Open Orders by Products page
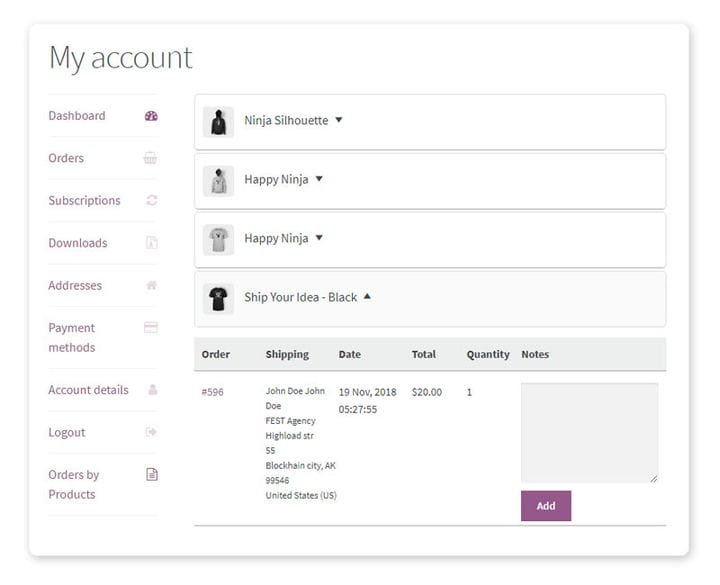Viewport: 720px width, 585px height. tap(73, 484)
